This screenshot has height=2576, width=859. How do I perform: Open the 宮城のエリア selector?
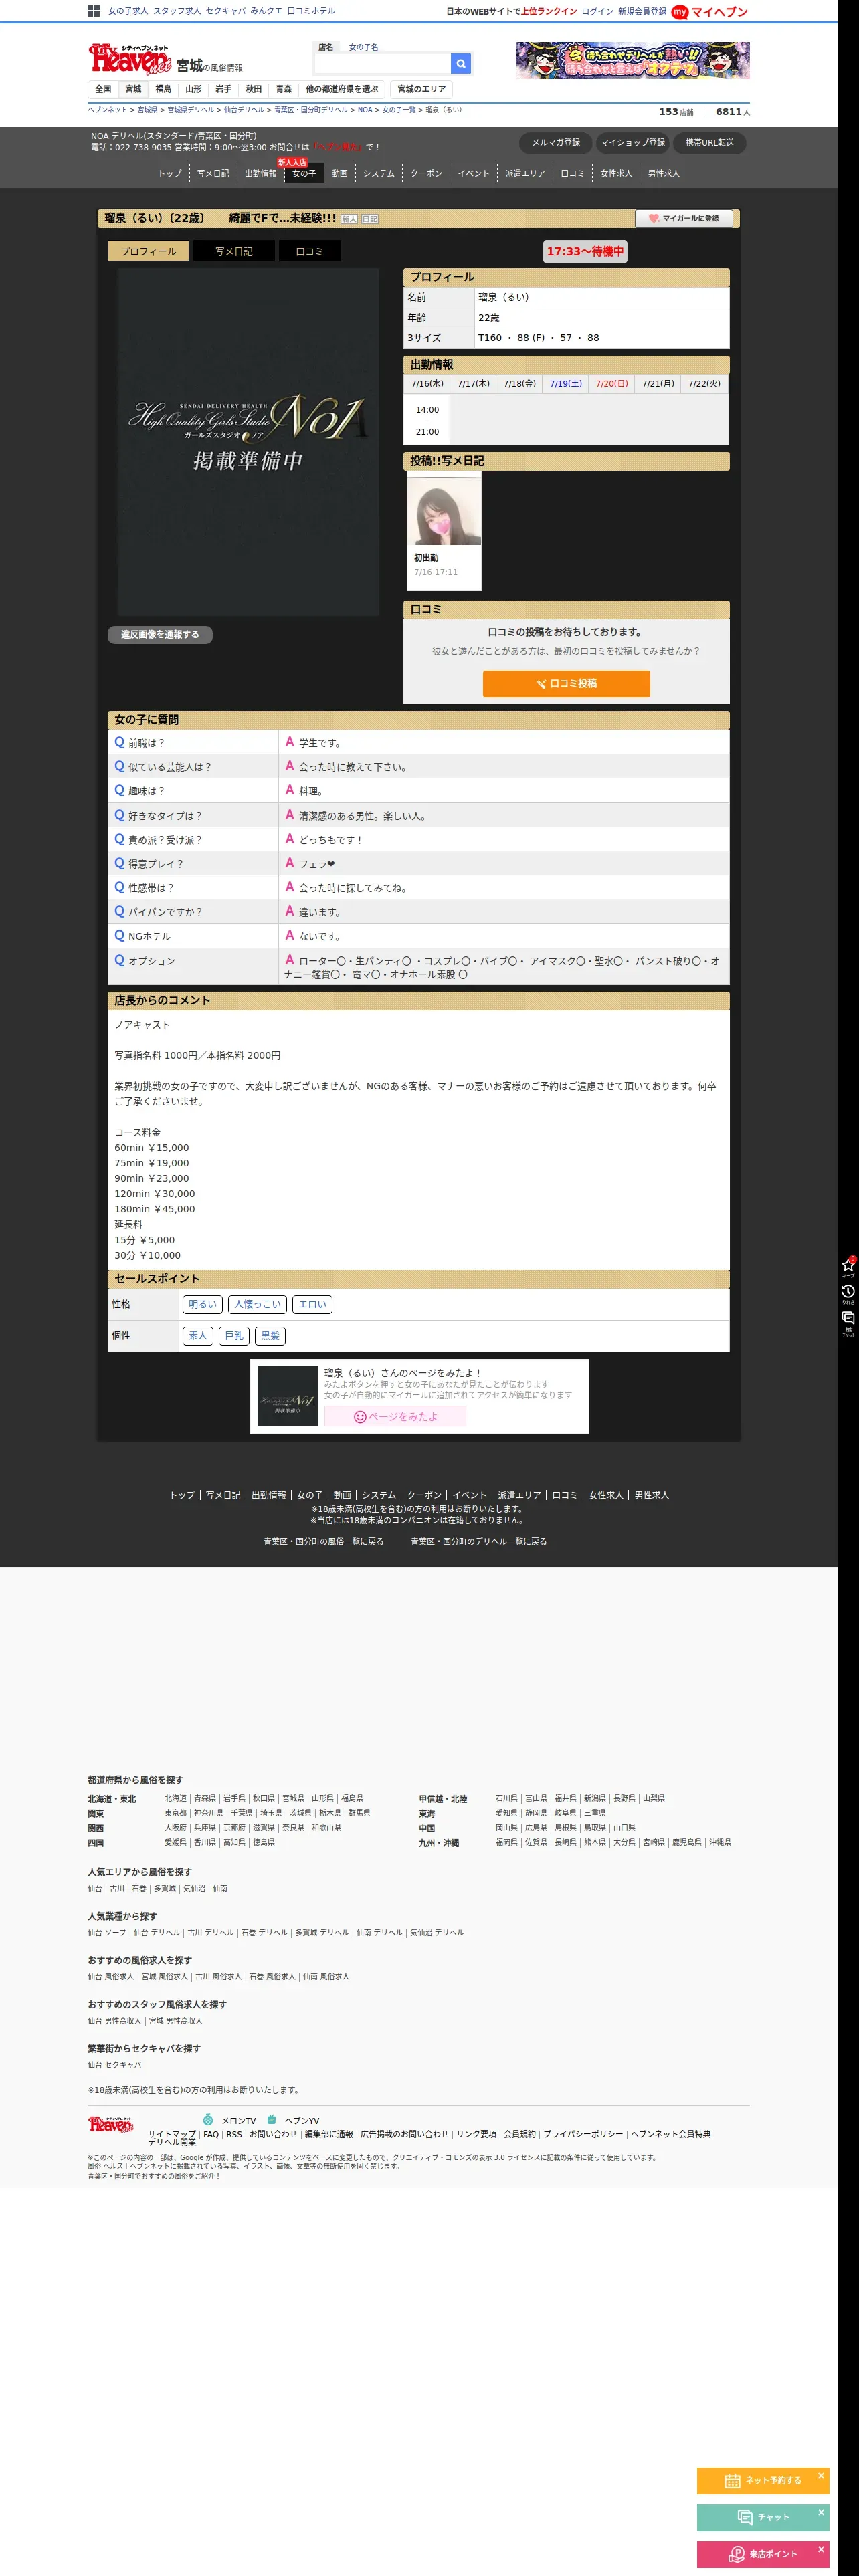point(422,89)
